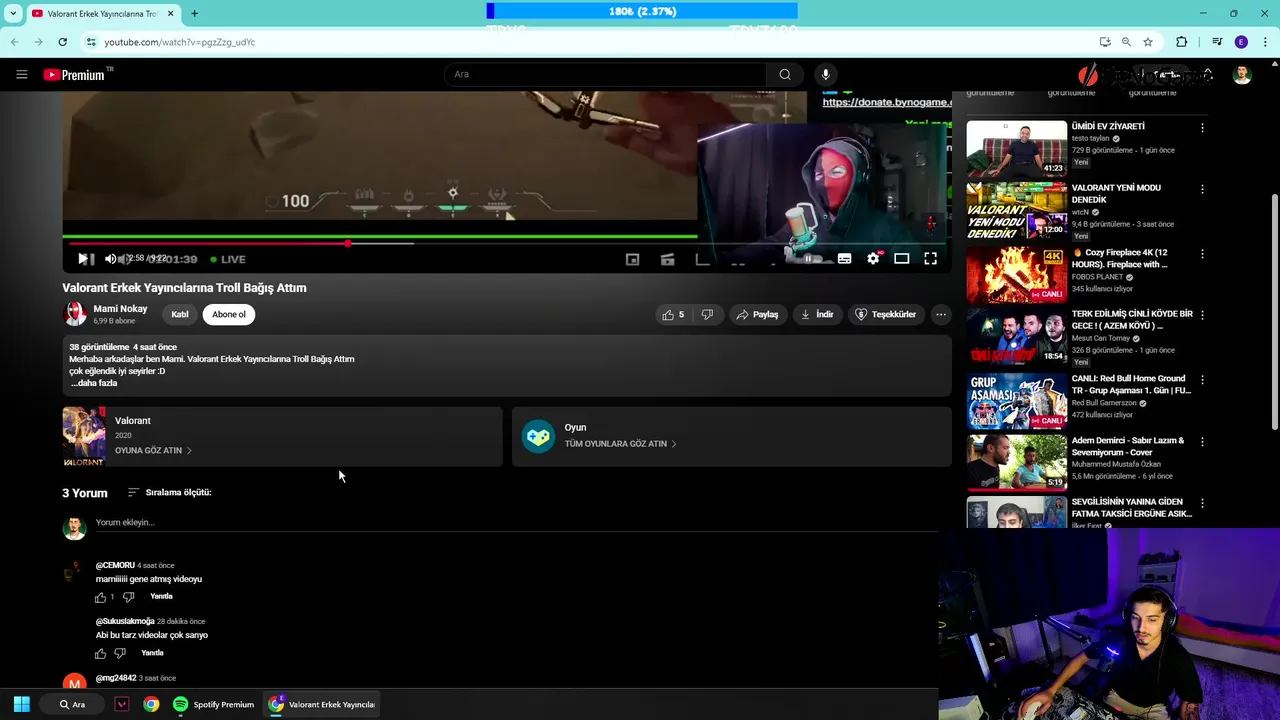1280x720 pixels.
Task: Open a new Chrome tab
Action: (194, 14)
